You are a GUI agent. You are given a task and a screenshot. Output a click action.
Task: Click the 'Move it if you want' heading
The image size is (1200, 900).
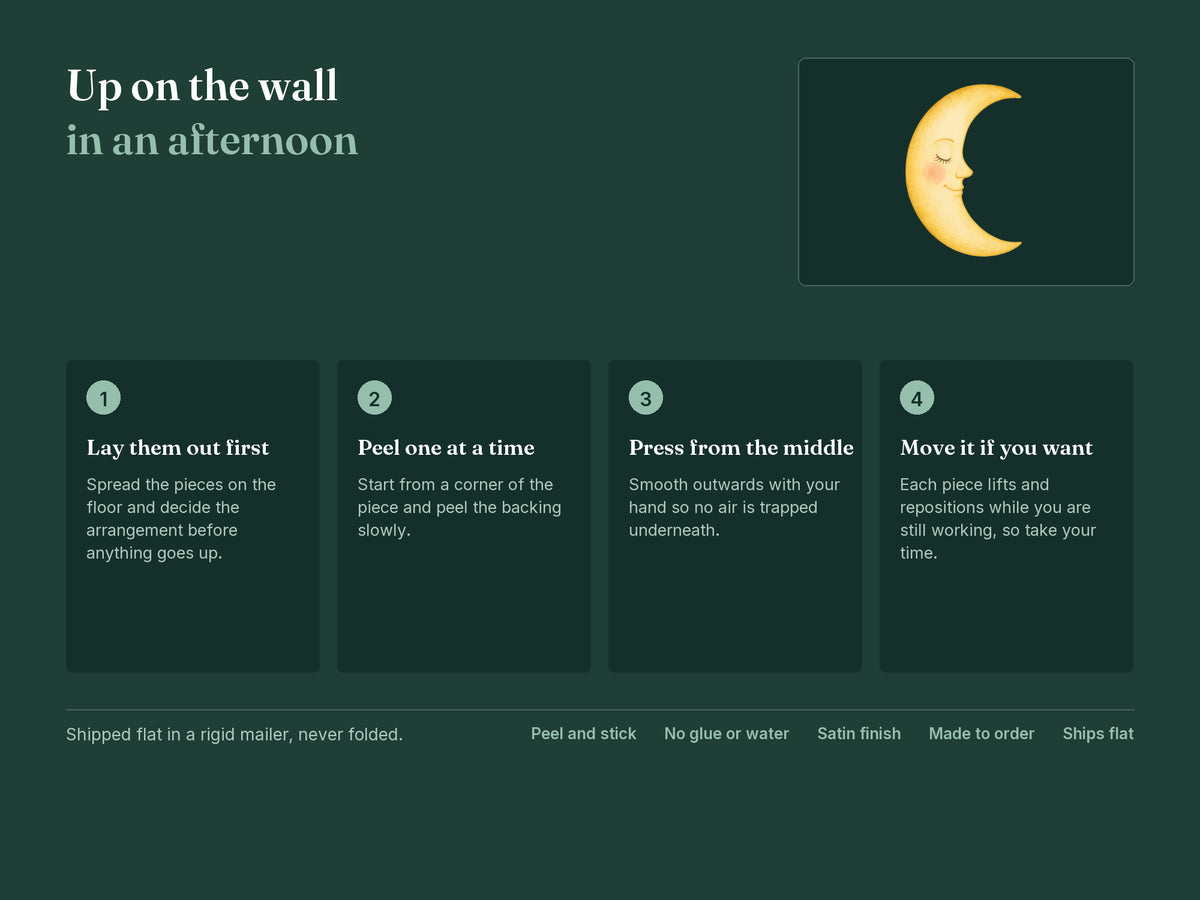click(x=996, y=448)
